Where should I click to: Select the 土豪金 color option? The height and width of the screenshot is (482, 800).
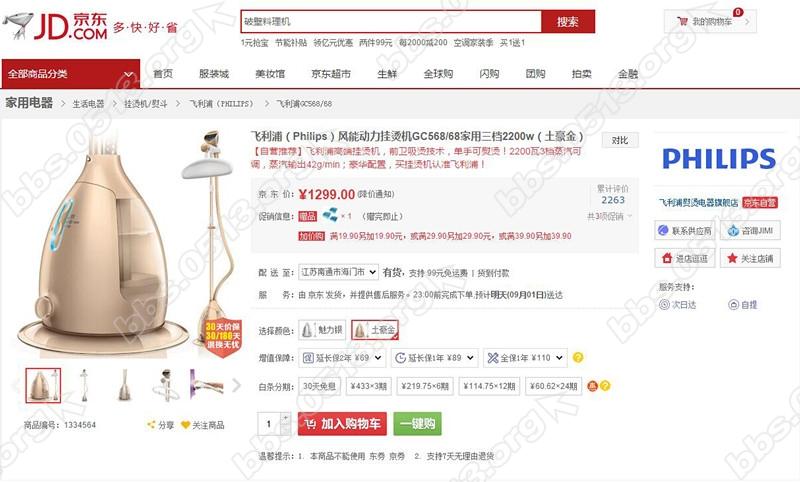[x=375, y=330]
